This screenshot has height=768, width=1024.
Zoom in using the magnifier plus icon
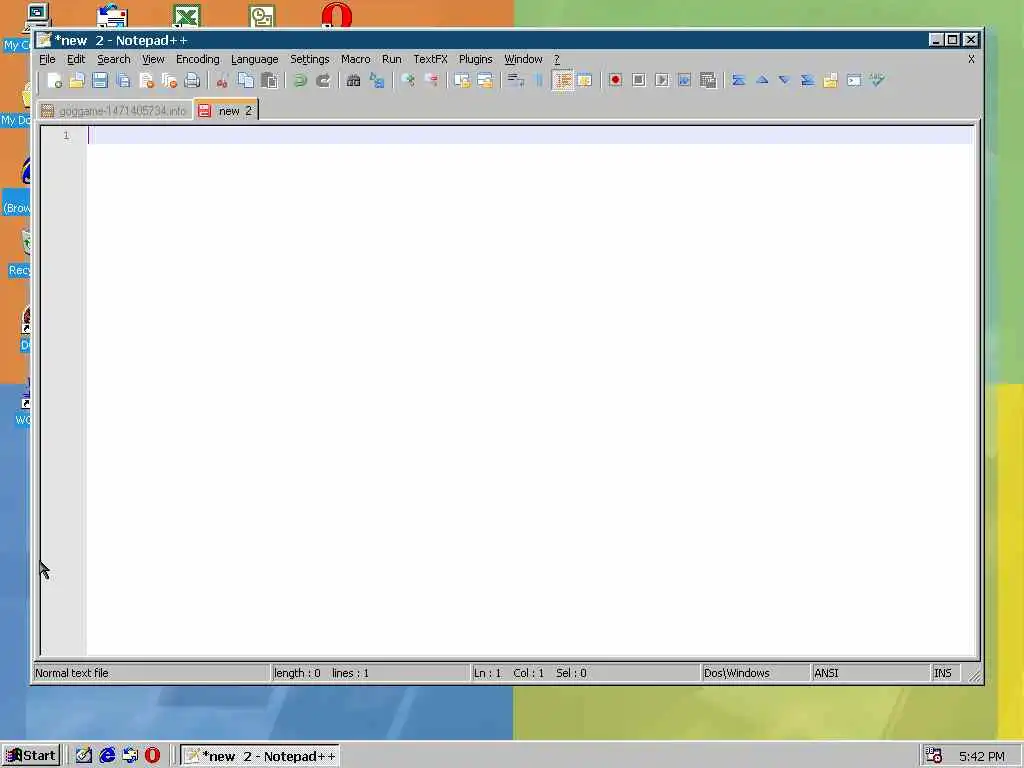[408, 80]
